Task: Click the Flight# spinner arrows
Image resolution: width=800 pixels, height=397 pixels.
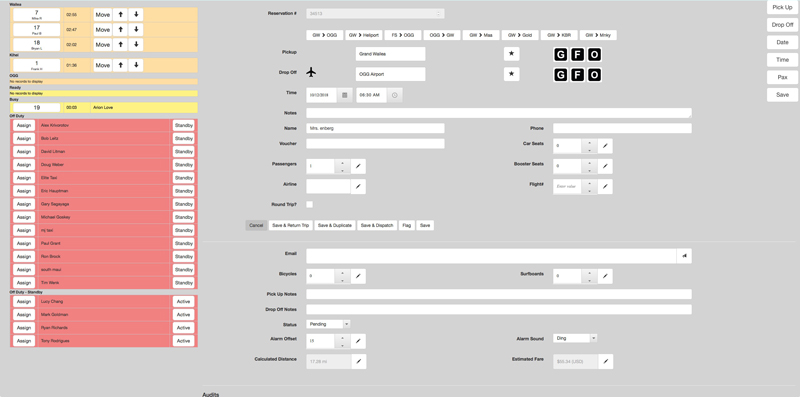Action: pyautogui.click(x=589, y=187)
